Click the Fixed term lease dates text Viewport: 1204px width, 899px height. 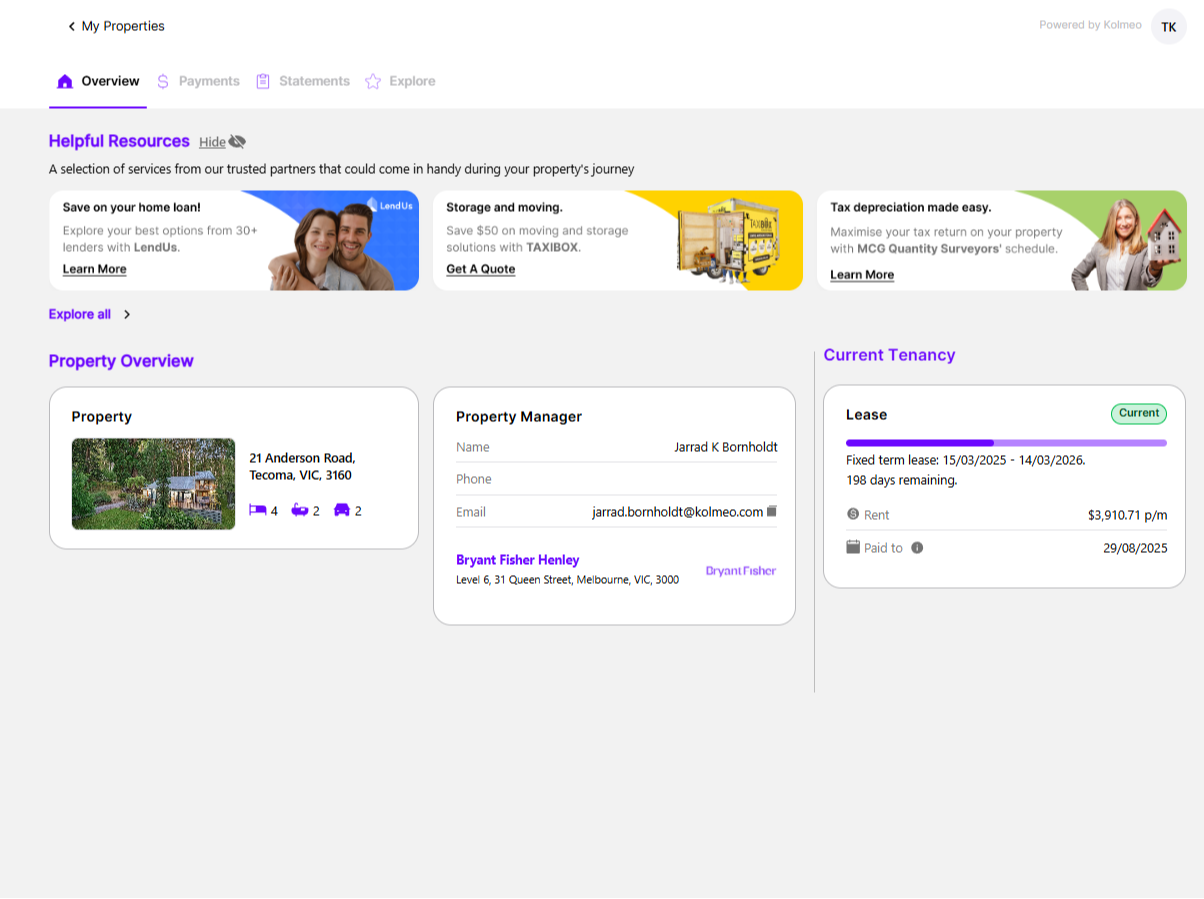pyautogui.click(x=966, y=461)
